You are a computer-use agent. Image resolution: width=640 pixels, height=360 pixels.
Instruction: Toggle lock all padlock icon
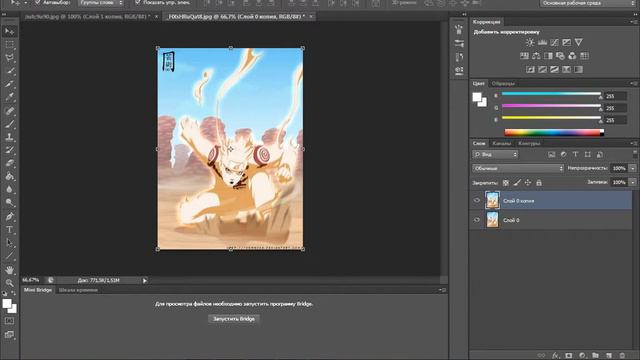point(539,183)
